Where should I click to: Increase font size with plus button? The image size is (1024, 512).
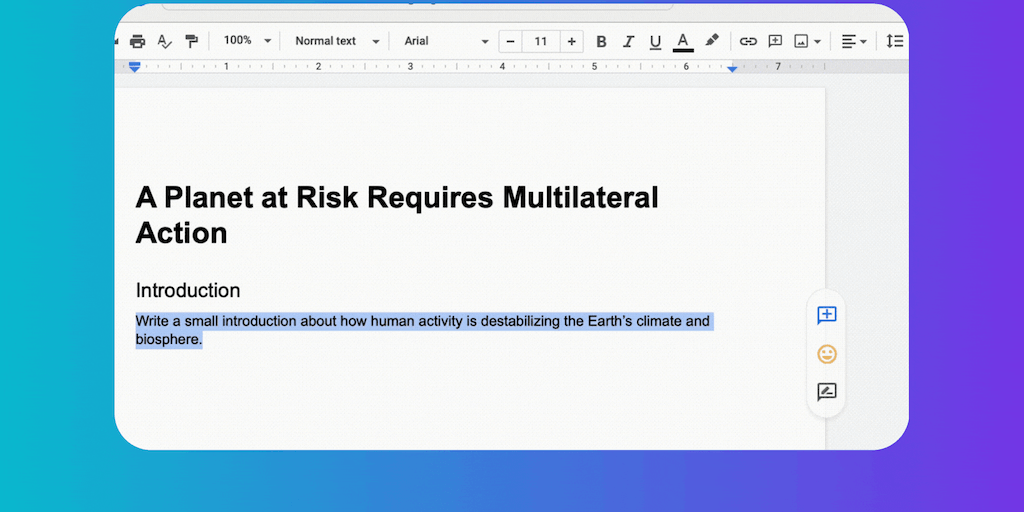click(571, 41)
